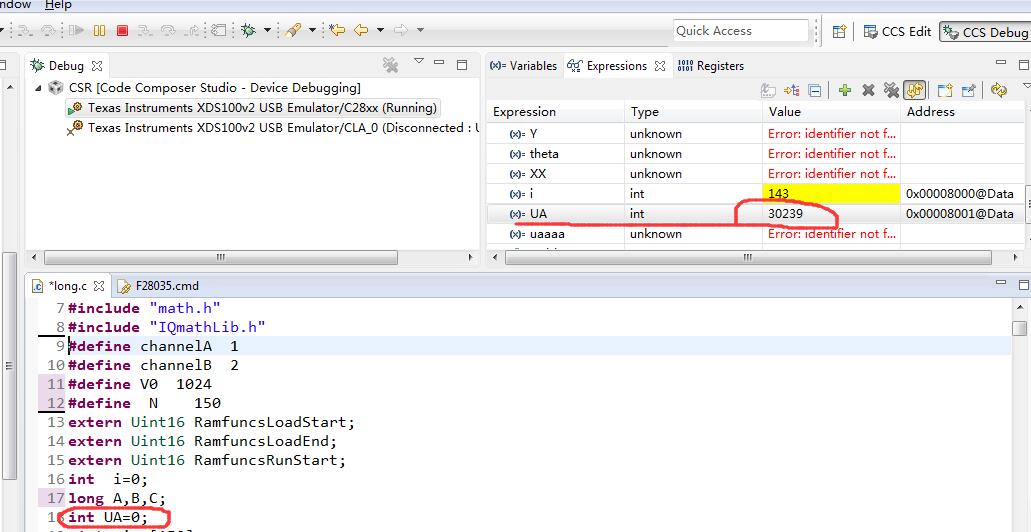Select the UA expression row

click(755, 214)
